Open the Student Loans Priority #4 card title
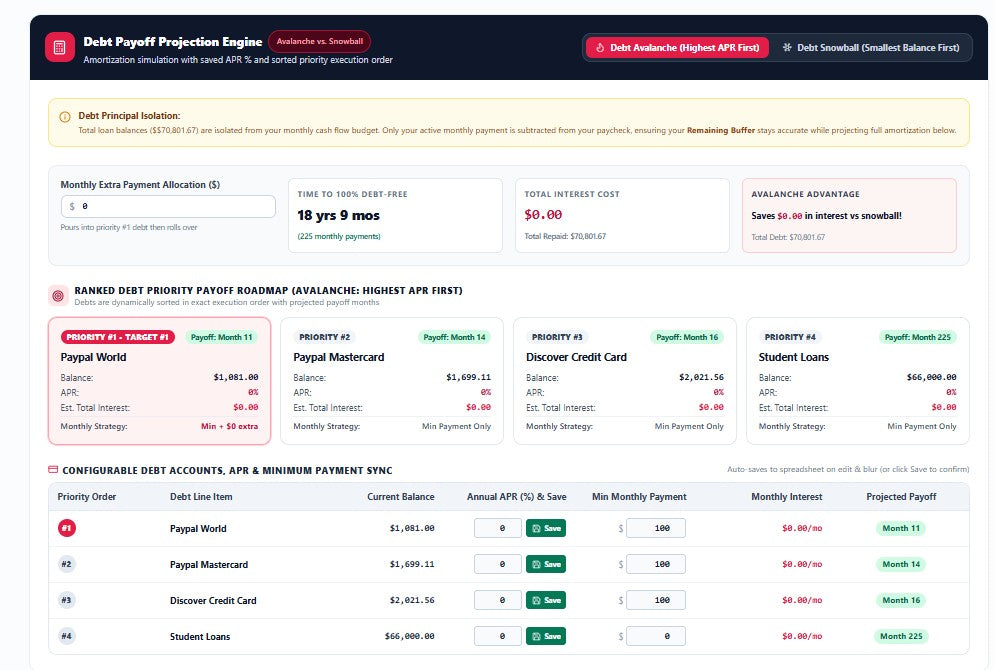994x670 pixels. (794, 358)
